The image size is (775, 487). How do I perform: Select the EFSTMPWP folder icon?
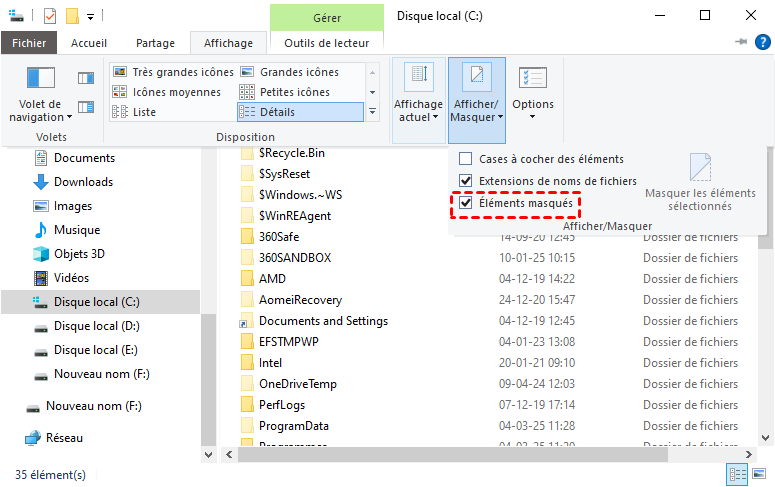click(x=247, y=342)
